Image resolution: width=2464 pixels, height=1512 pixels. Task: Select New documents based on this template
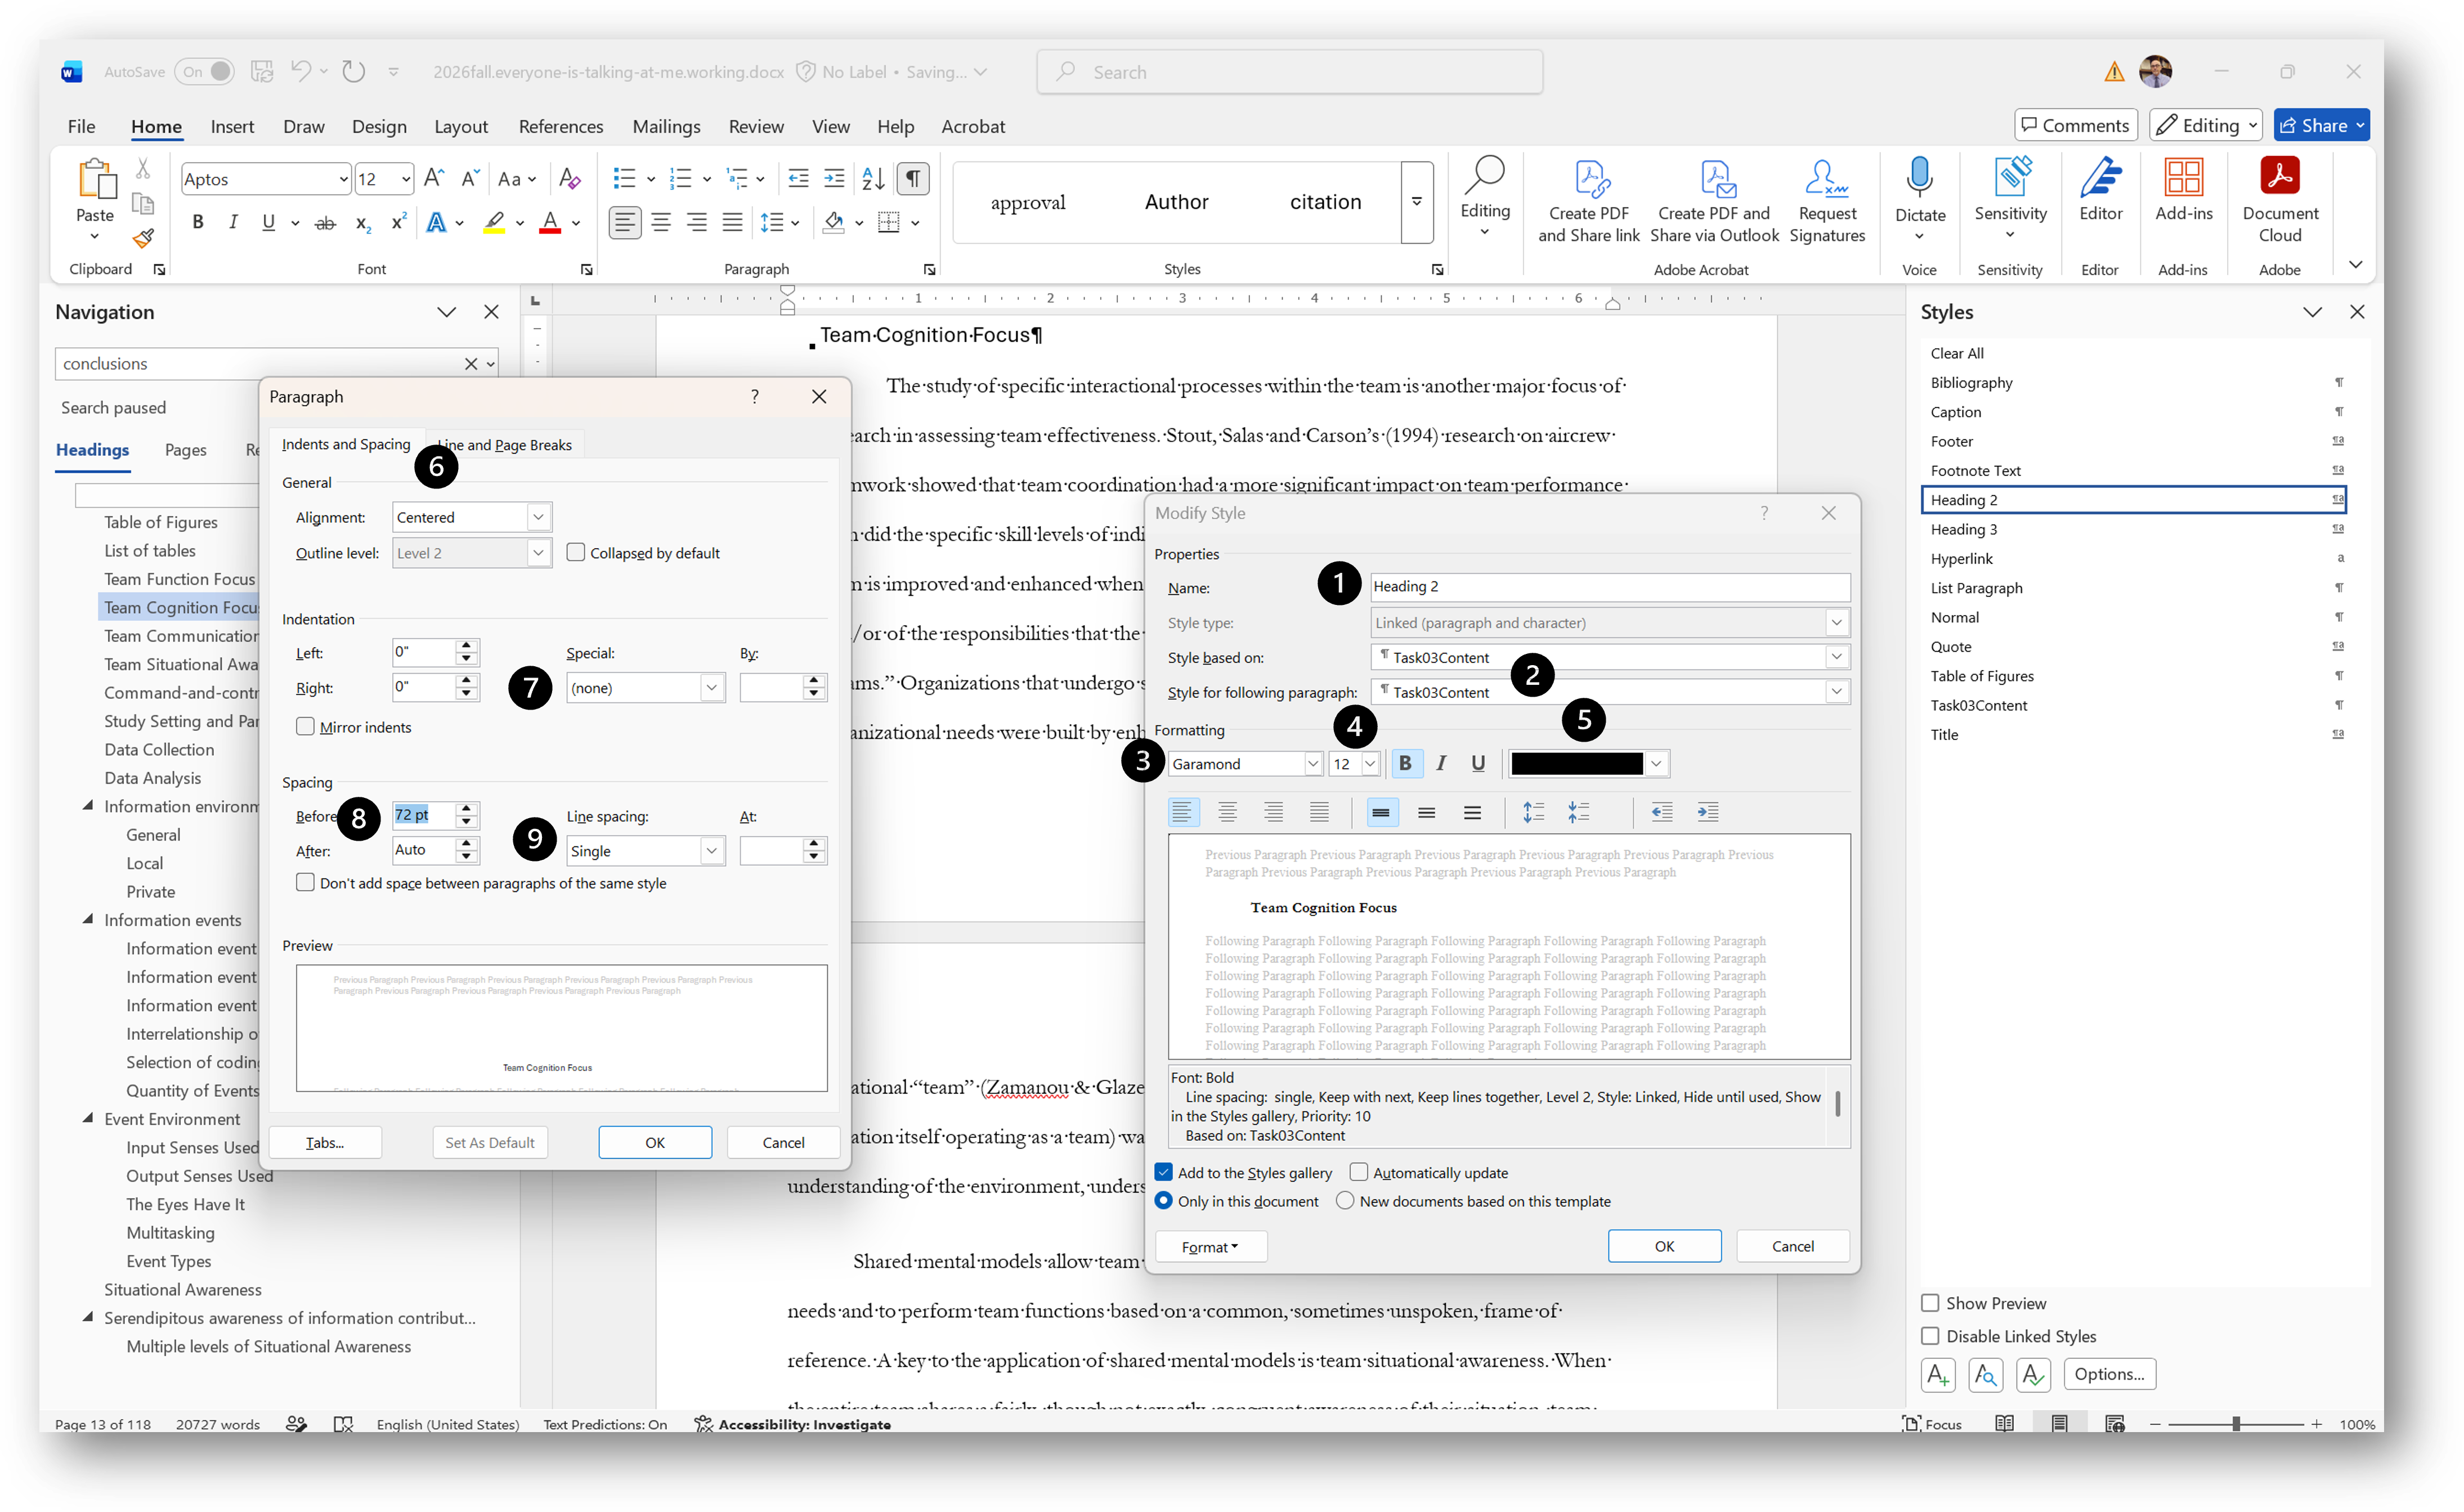pos(1345,1200)
